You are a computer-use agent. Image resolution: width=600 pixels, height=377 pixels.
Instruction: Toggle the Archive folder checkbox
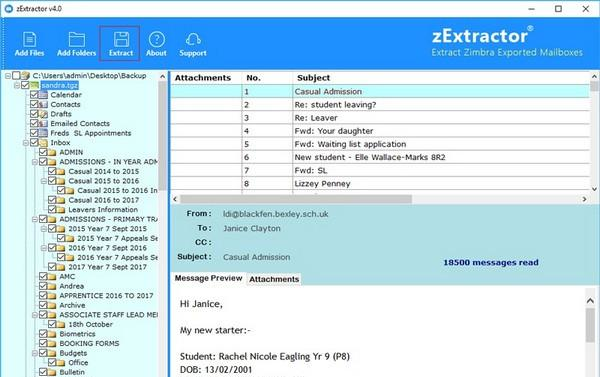[43, 305]
